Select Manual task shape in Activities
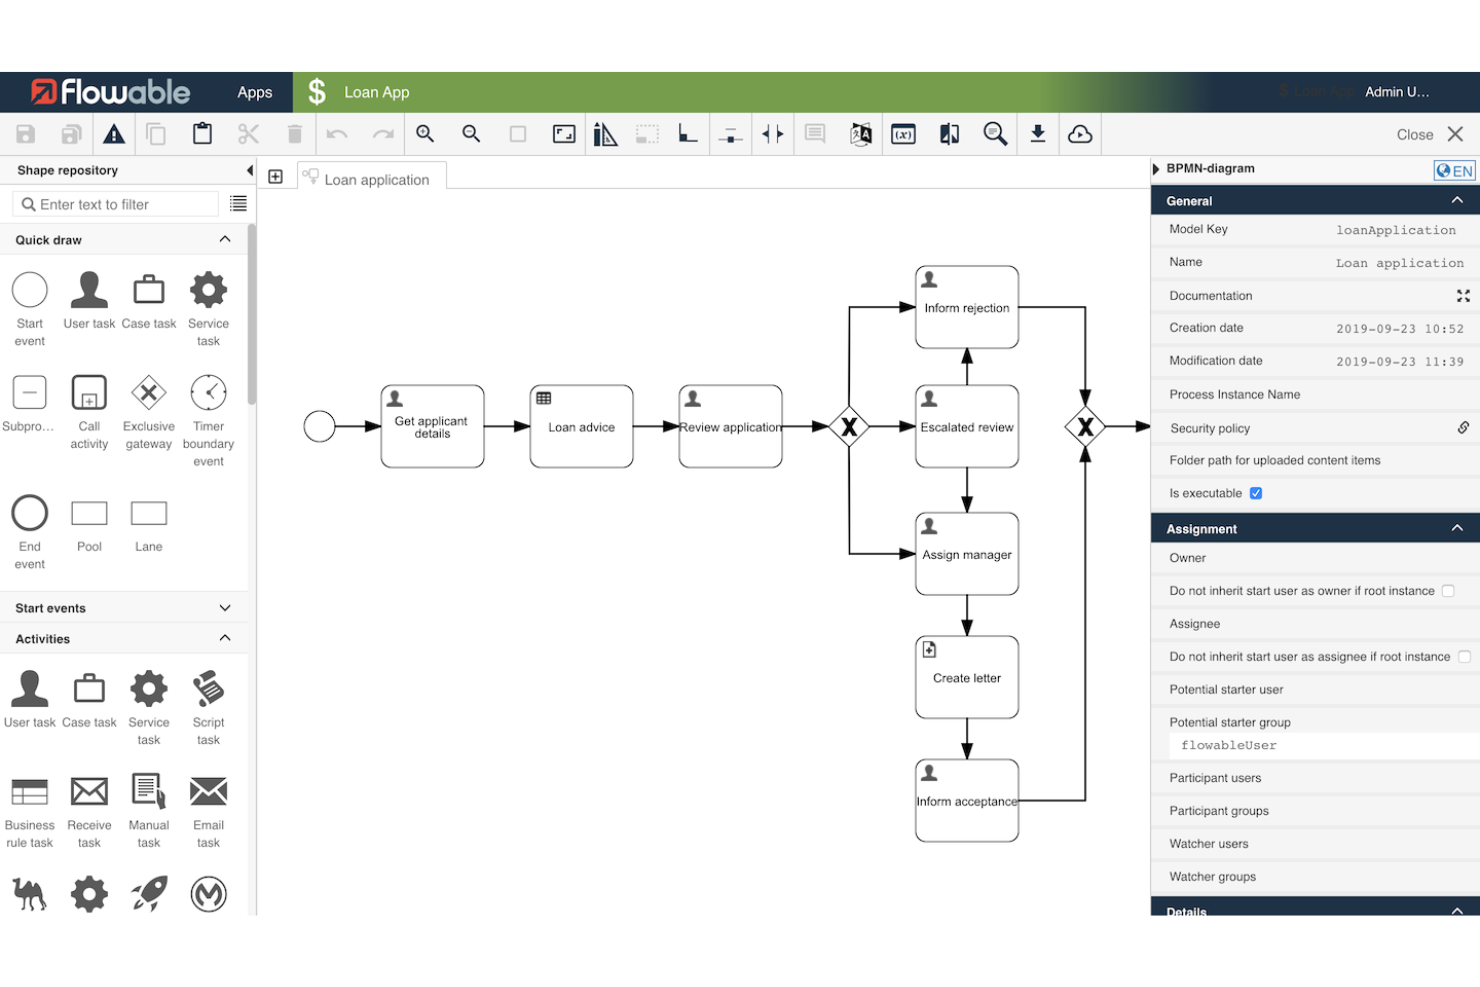The height and width of the screenshot is (987, 1480). coord(148,811)
